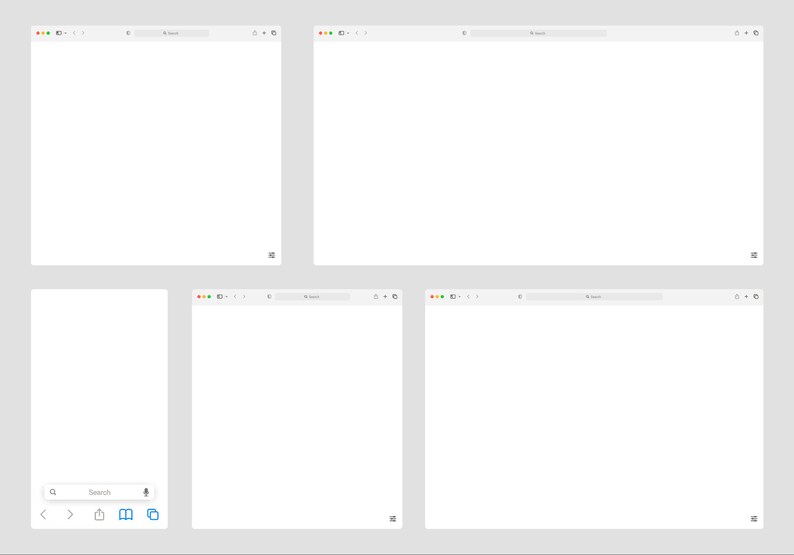This screenshot has height=555, width=794.
Task: Open settings sliders icon in bottom-middle browser window
Action: point(393,519)
